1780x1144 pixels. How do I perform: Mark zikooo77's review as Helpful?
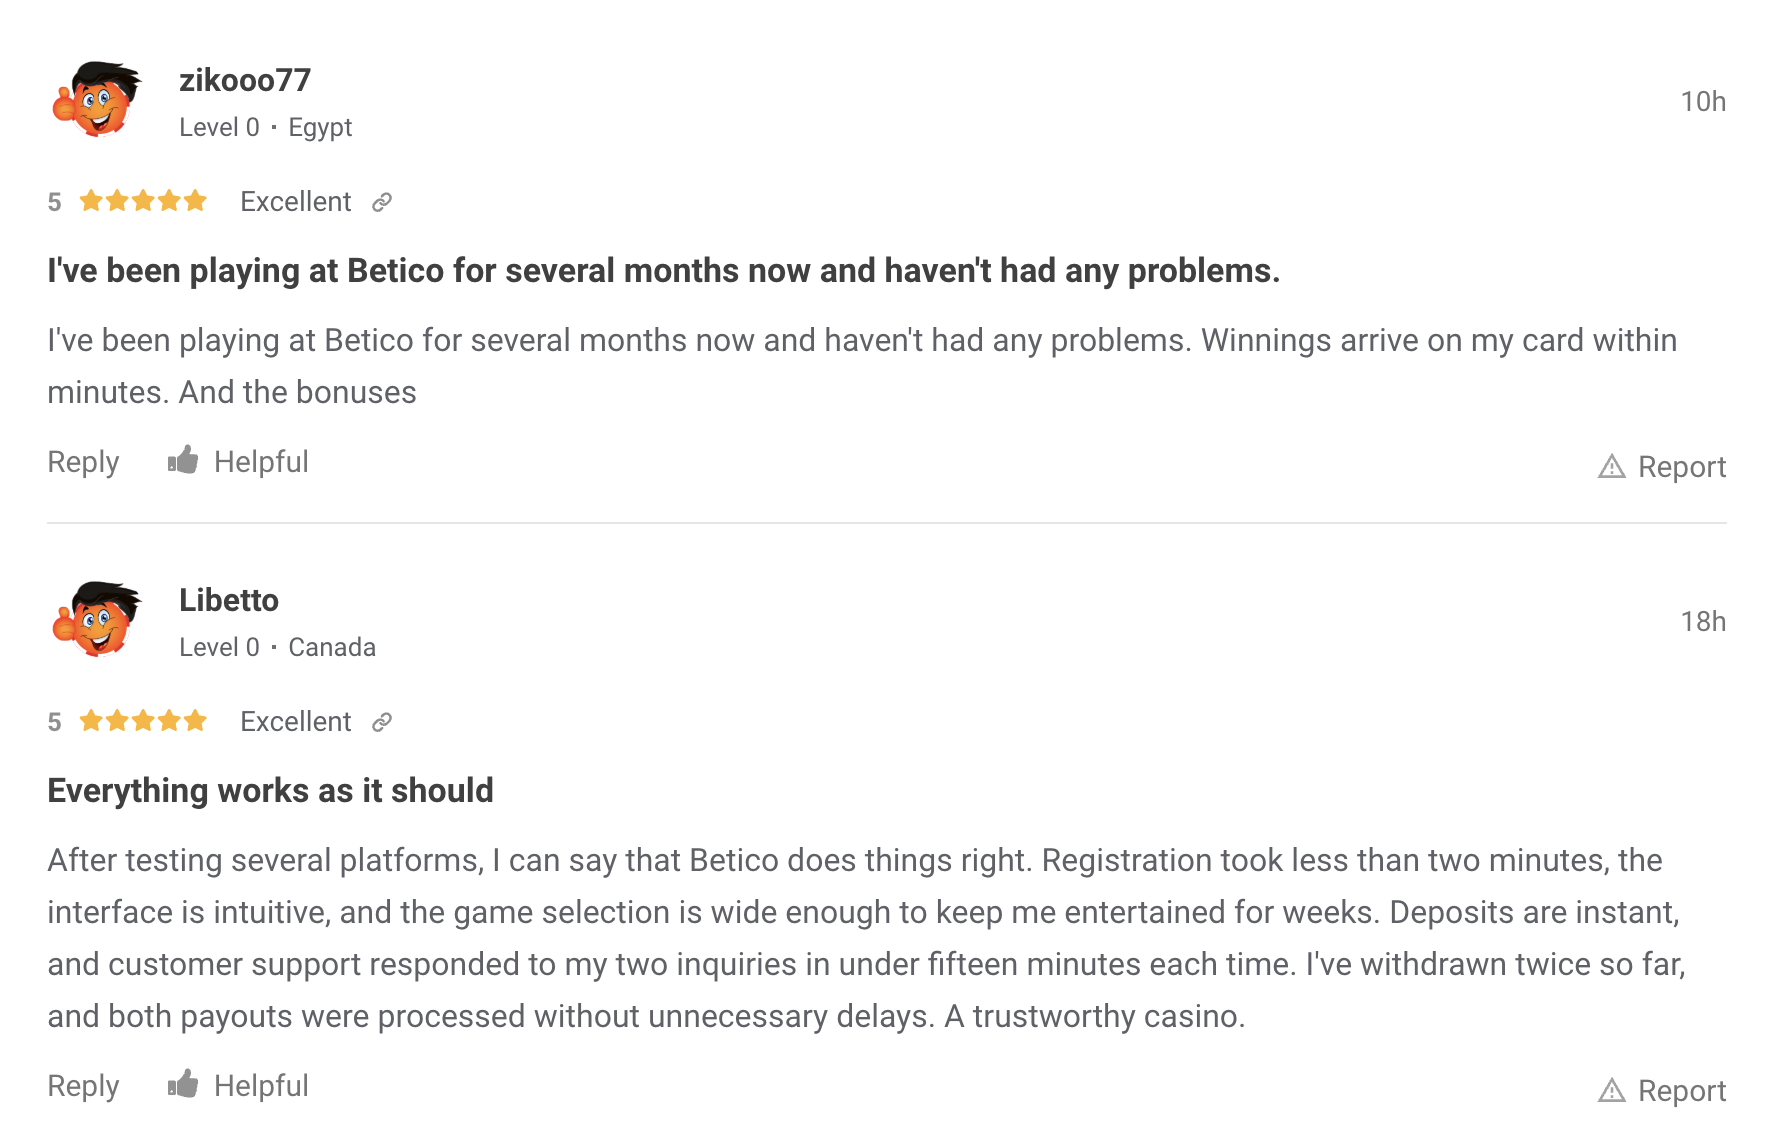tap(261, 462)
